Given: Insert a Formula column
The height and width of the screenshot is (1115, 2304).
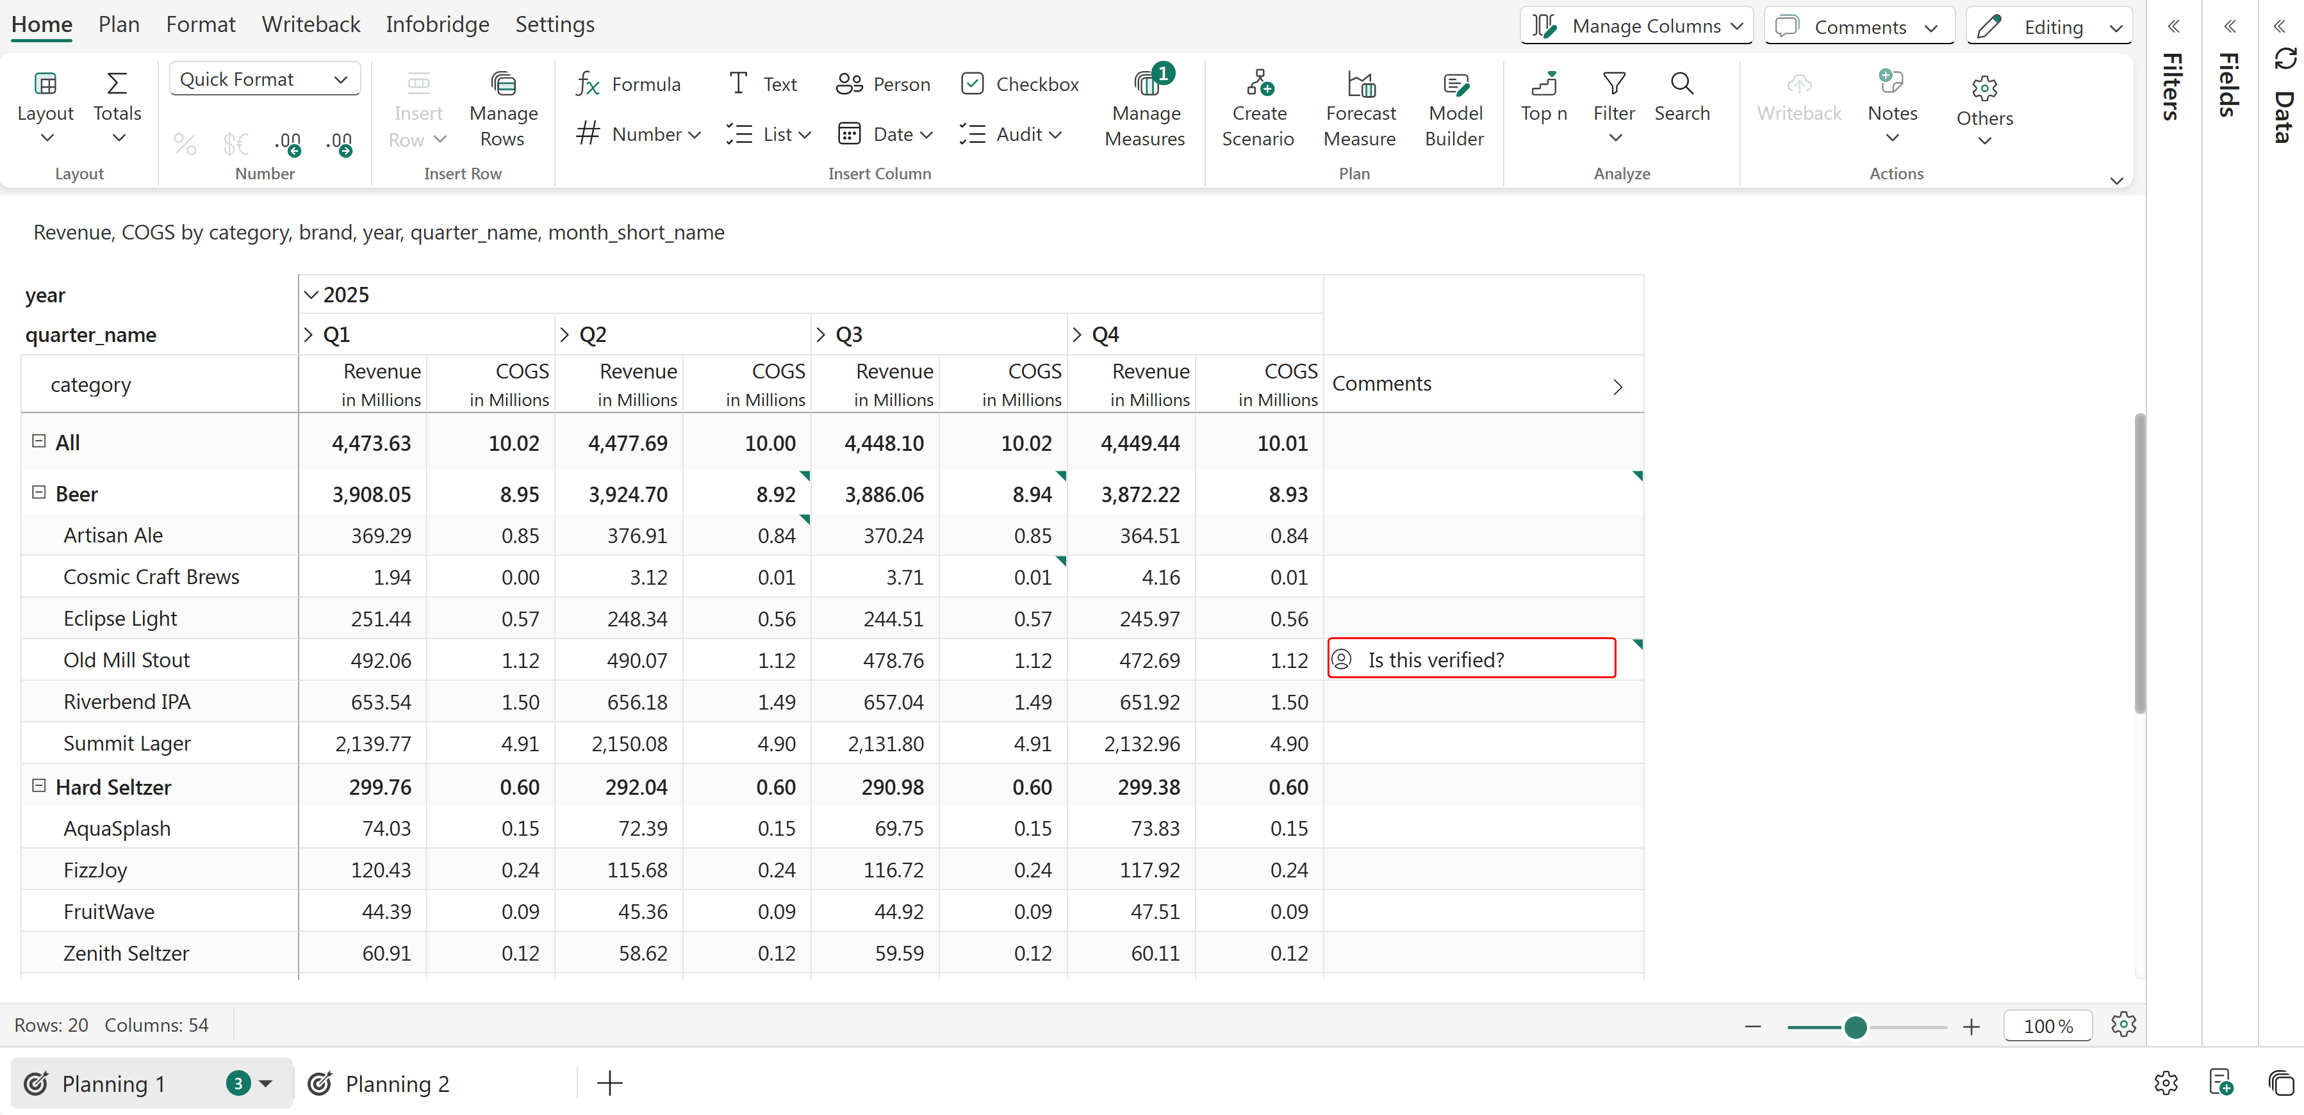Looking at the screenshot, I should [x=629, y=84].
